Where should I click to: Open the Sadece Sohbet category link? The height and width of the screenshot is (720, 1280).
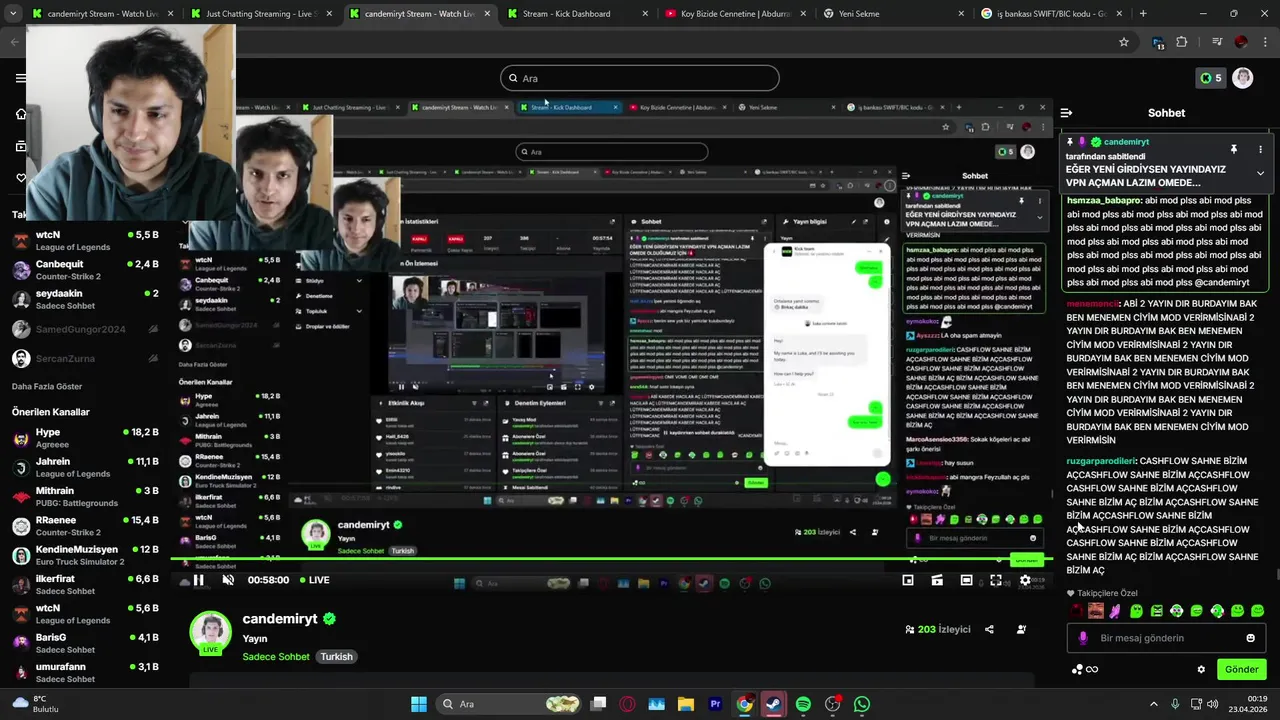[x=276, y=657]
